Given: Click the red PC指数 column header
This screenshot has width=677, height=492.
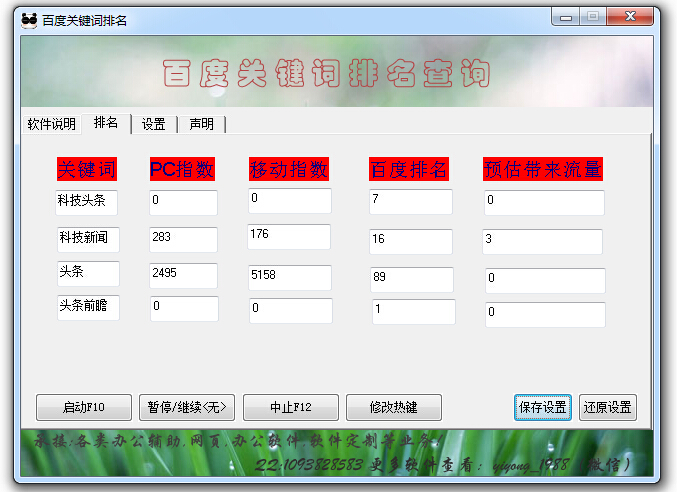Looking at the screenshot, I should (x=182, y=169).
